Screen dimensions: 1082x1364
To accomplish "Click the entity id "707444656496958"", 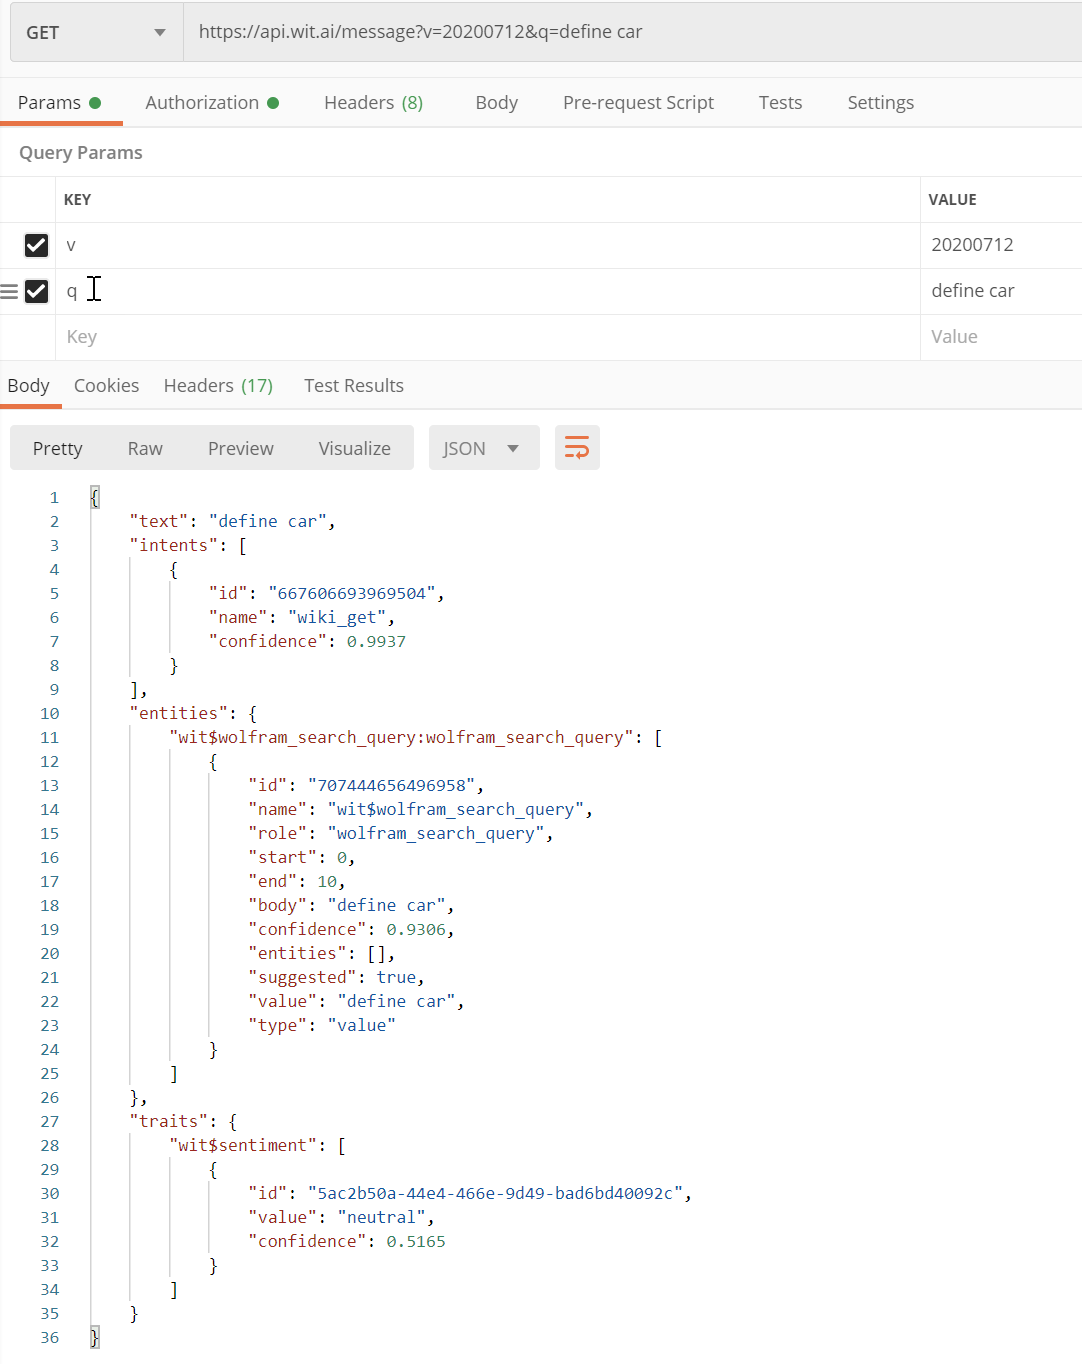I will pos(392,785).
